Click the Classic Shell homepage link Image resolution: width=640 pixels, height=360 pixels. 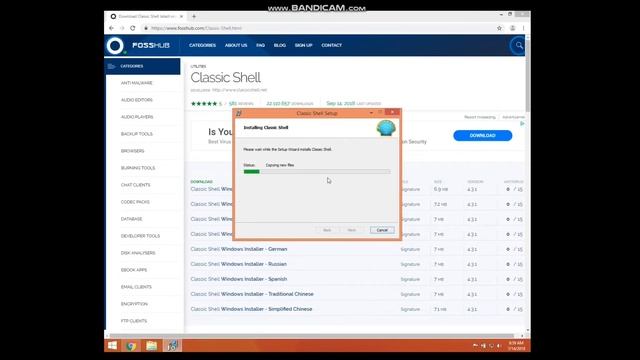coord(239,90)
